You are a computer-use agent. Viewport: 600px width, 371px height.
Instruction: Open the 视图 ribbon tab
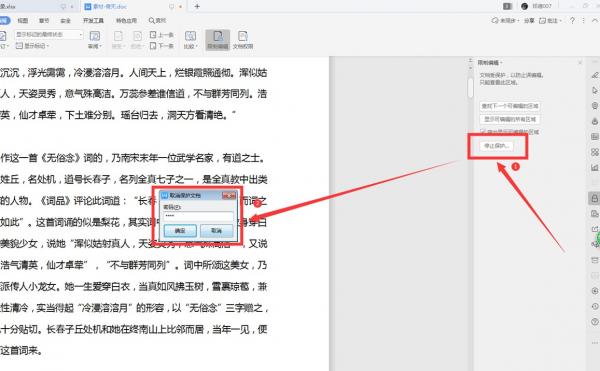(23, 20)
